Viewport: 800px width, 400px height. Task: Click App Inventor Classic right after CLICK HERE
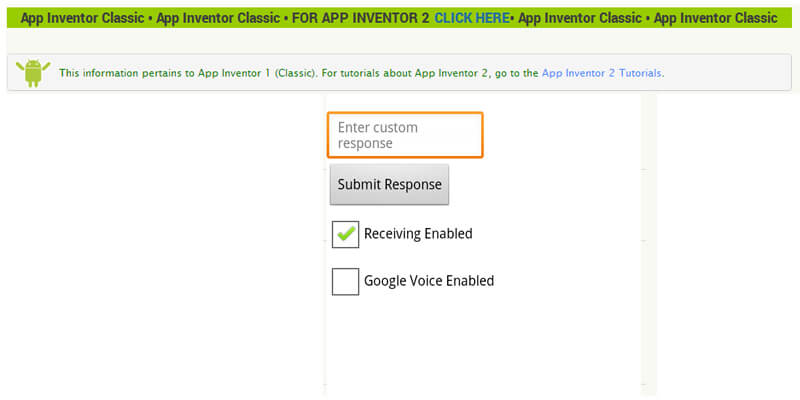[578, 18]
